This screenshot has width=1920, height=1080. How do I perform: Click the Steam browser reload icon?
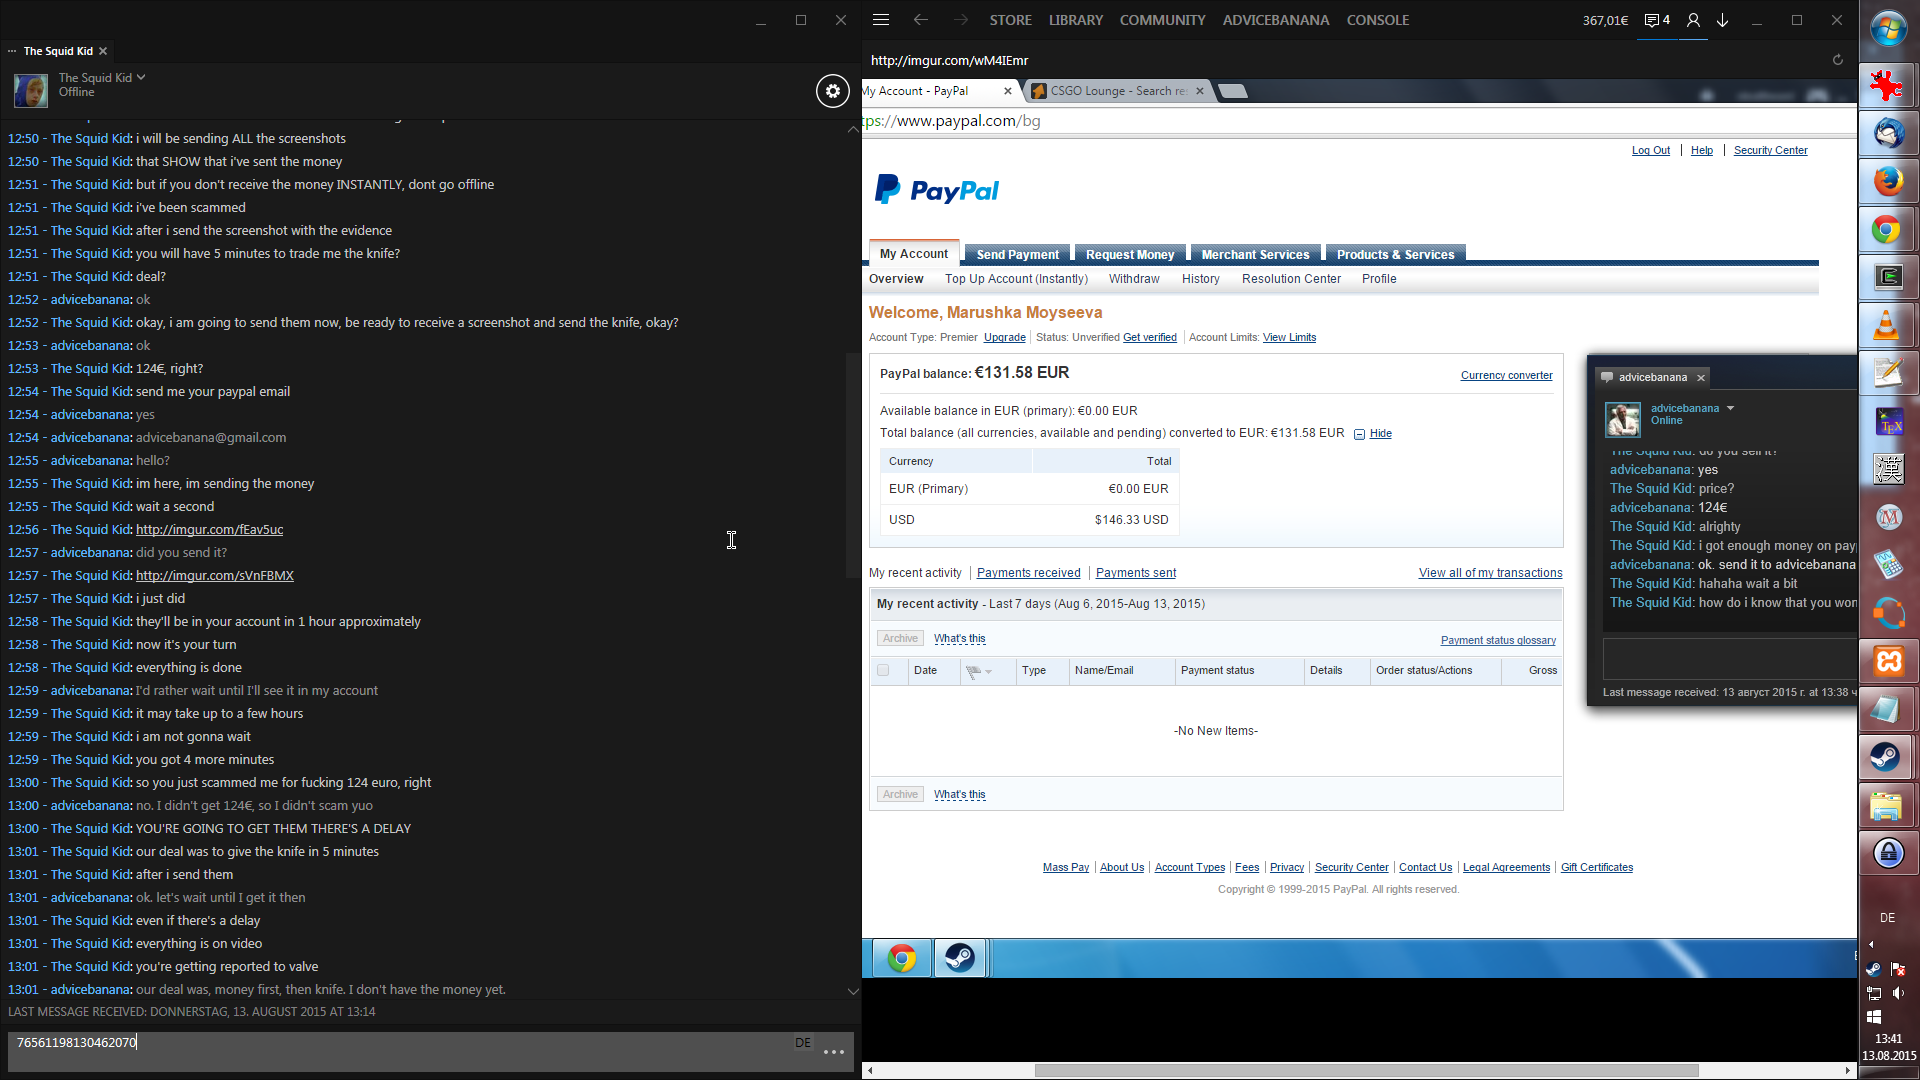(1837, 60)
